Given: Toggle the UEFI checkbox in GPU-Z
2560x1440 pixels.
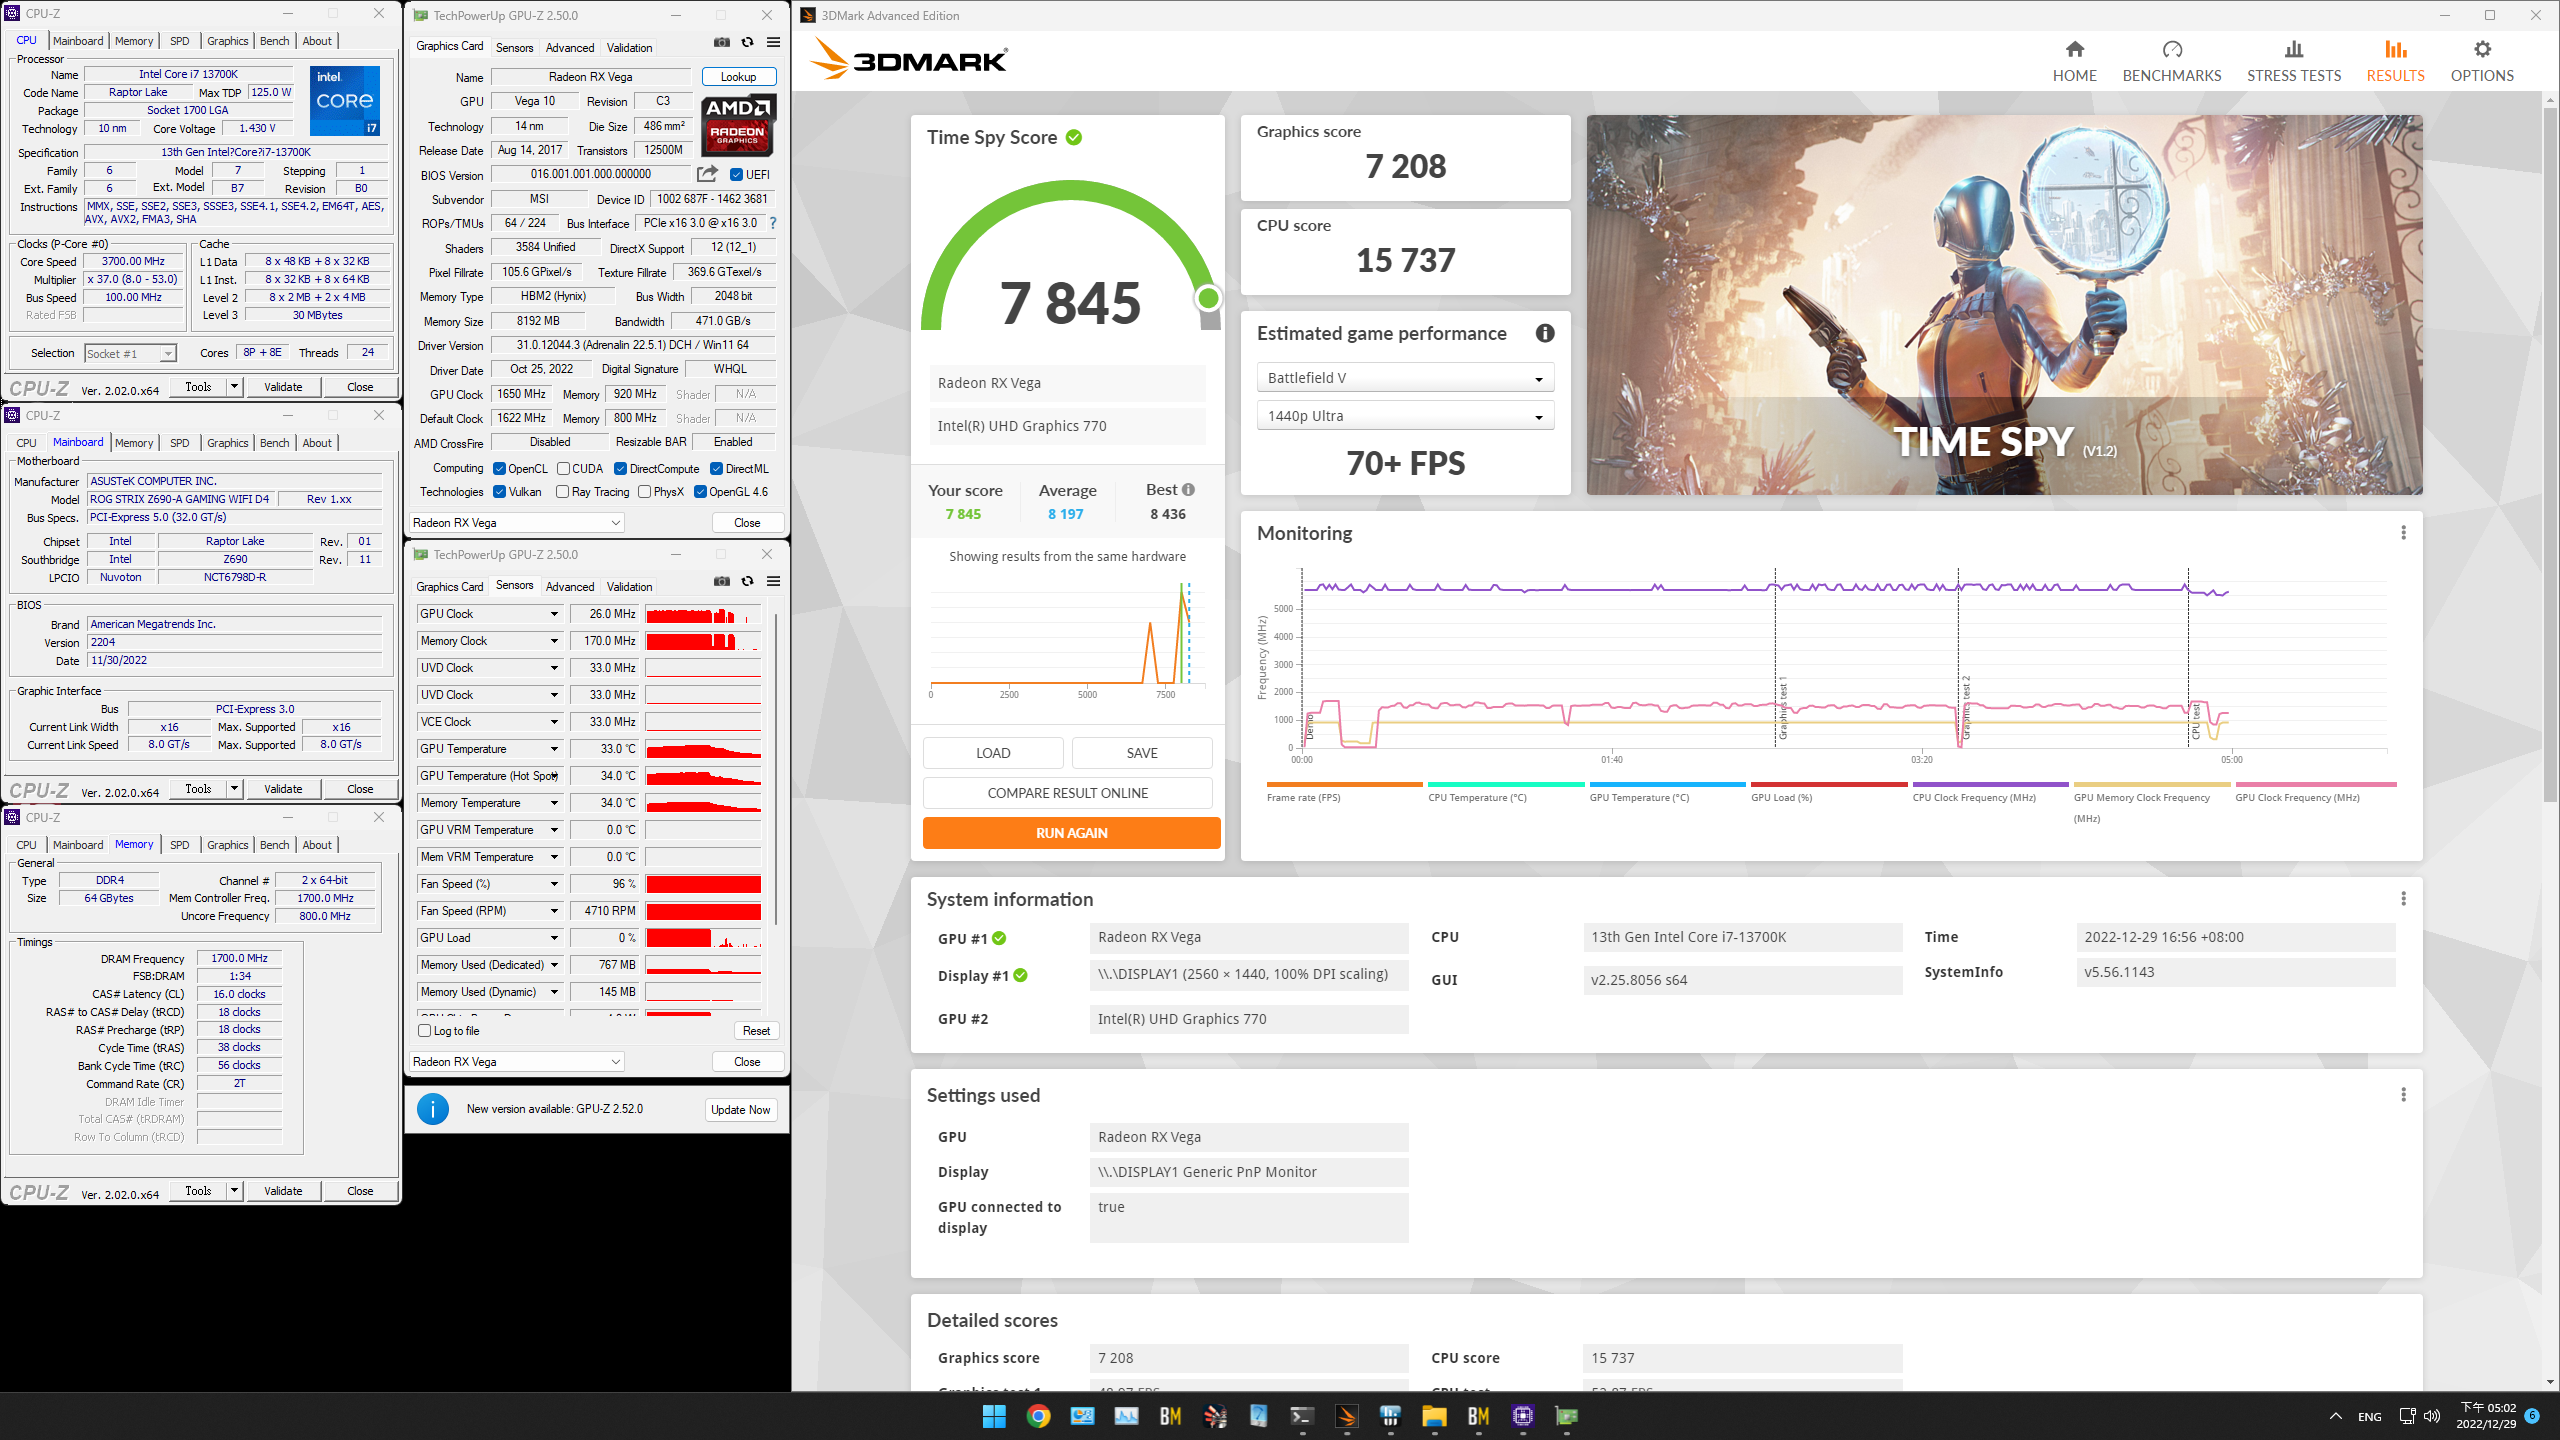Looking at the screenshot, I should click(736, 175).
